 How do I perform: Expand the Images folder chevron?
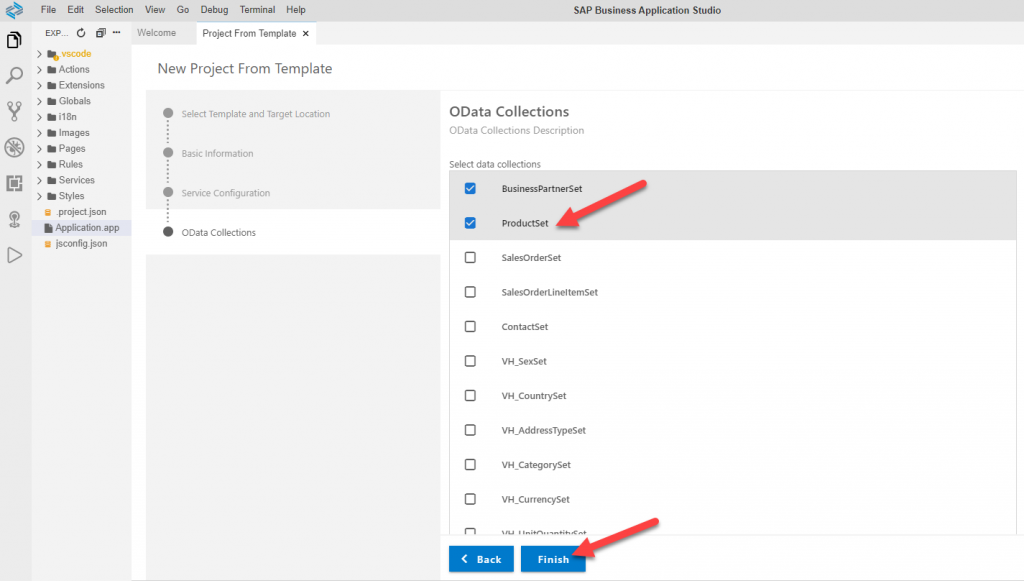[x=39, y=133]
